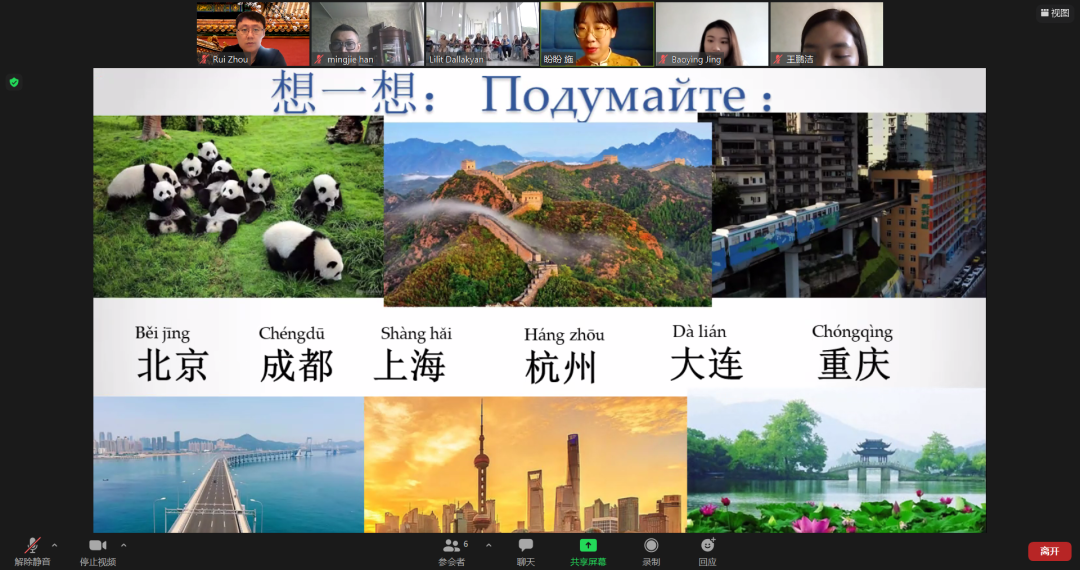
Task: Click the pandas photo on the slide
Action: pos(238,207)
